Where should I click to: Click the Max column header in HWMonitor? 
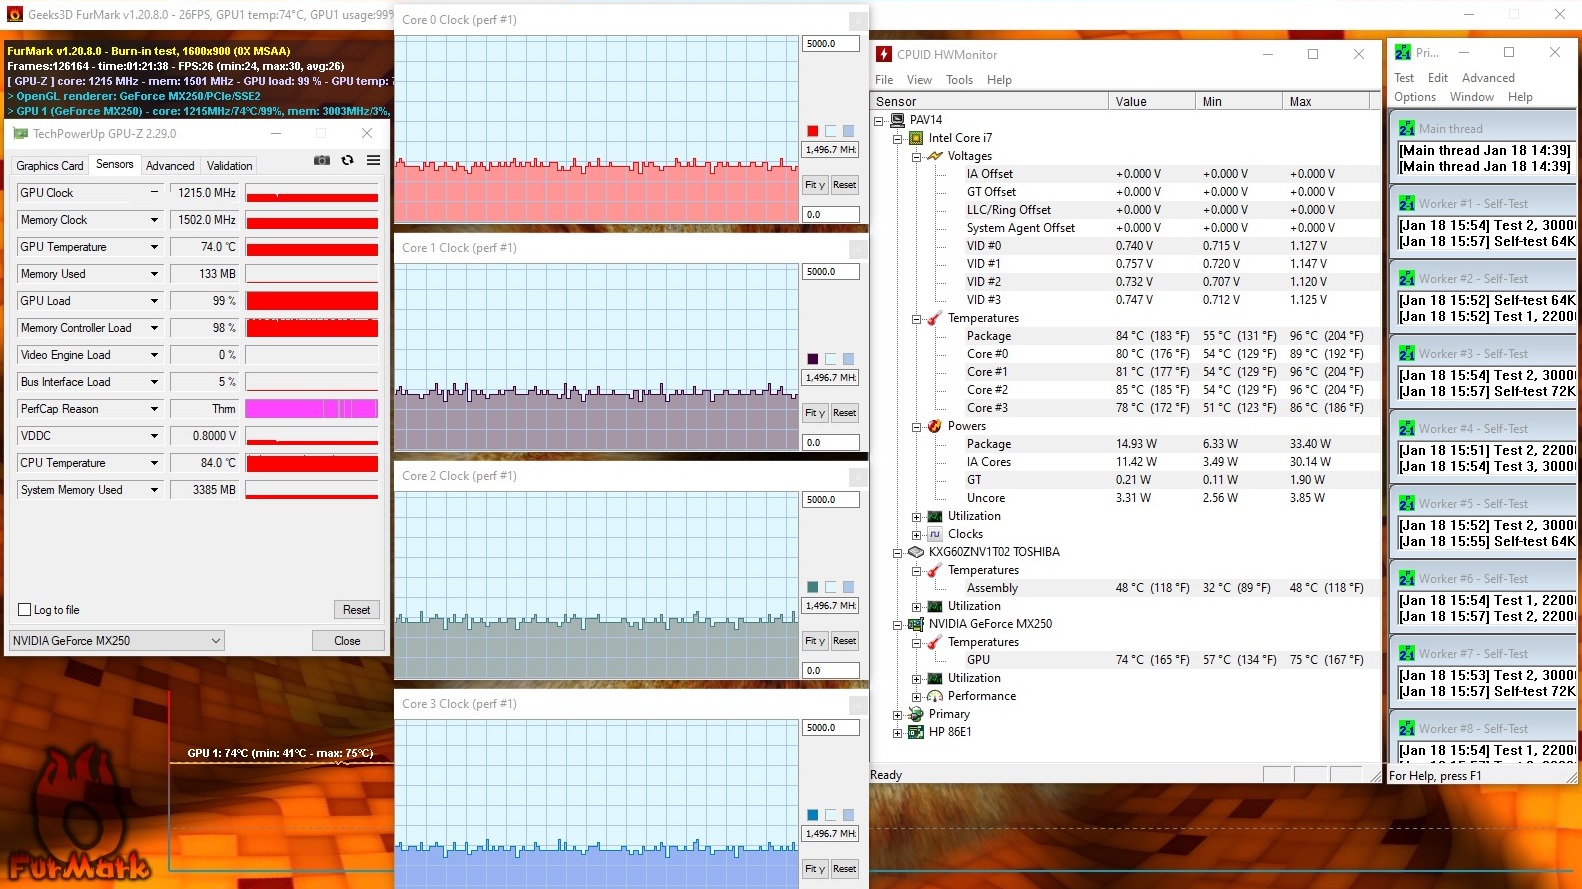pos(1325,101)
